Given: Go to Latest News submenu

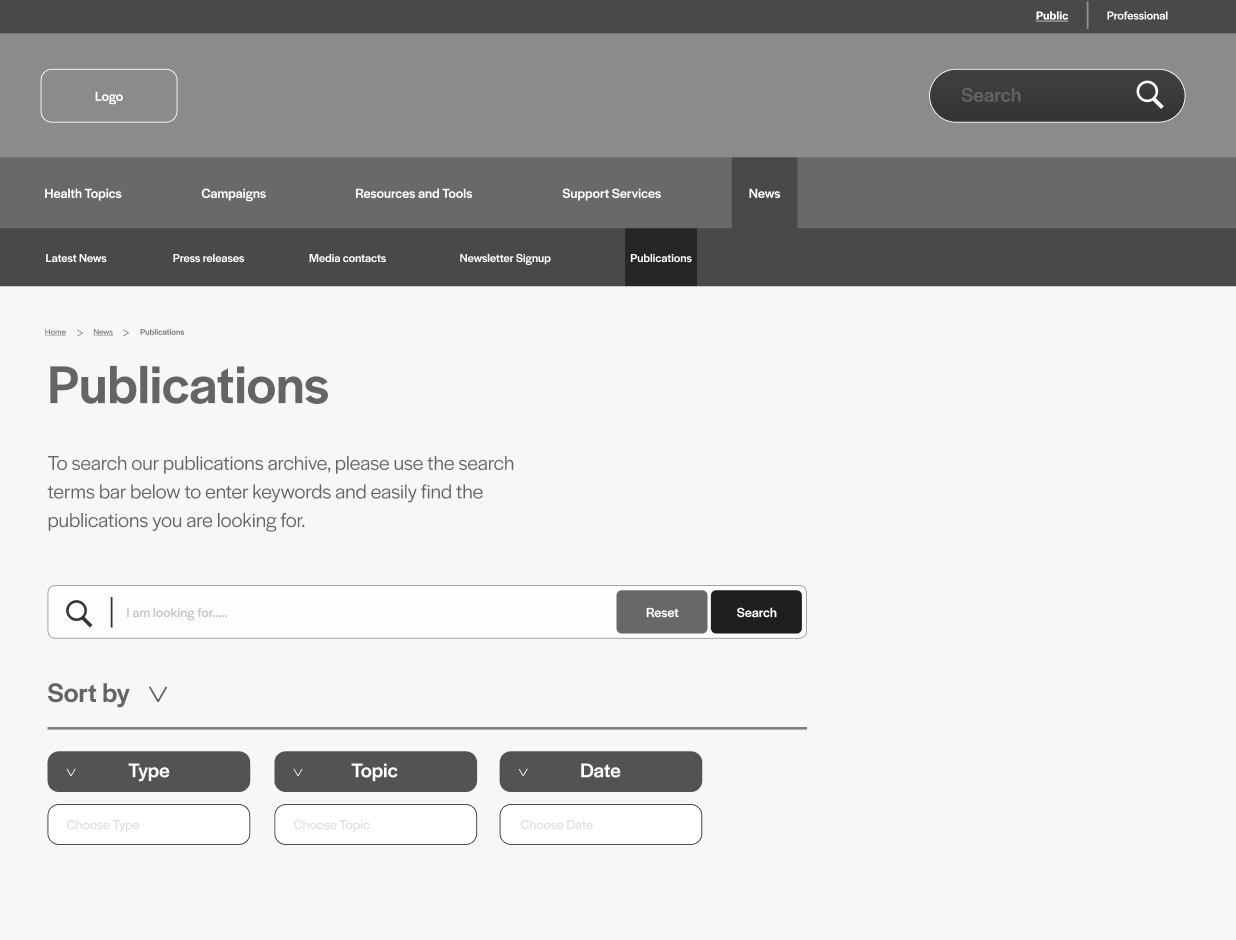Looking at the screenshot, I should 76,258.
